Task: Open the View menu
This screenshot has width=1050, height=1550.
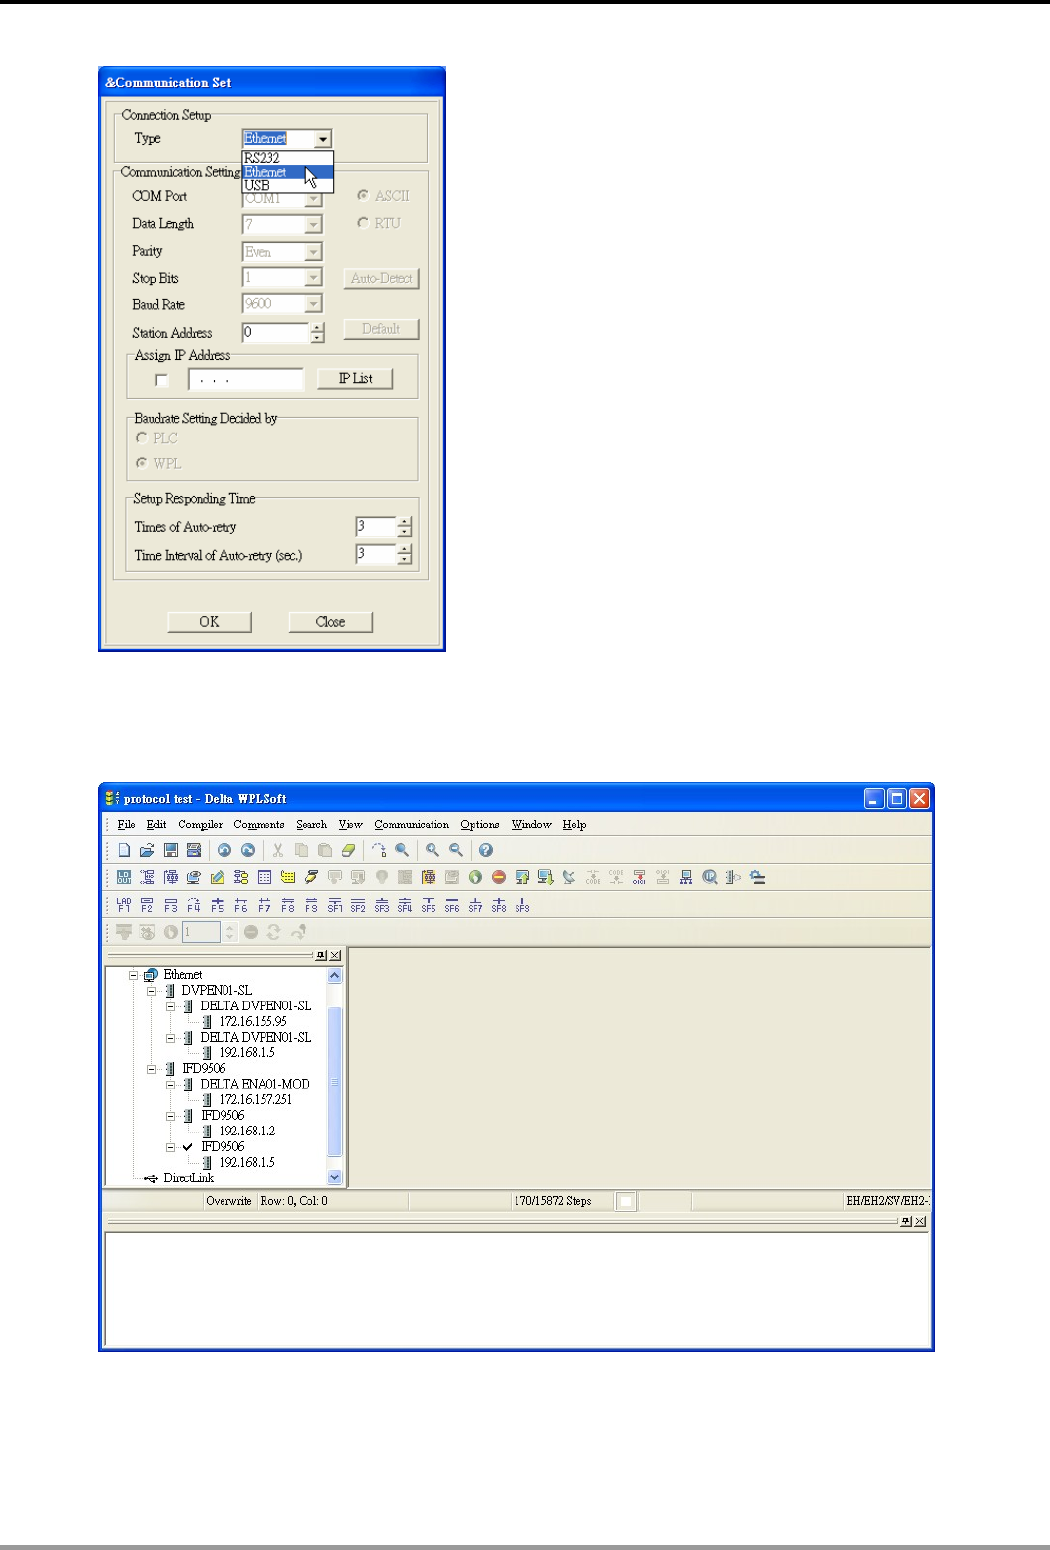Action: 350,825
